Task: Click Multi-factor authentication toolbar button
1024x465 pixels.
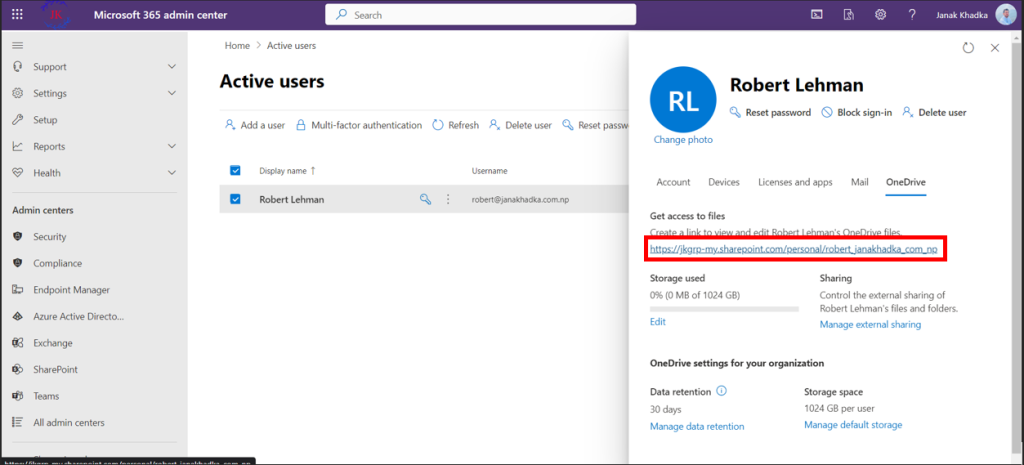Action: pos(359,125)
